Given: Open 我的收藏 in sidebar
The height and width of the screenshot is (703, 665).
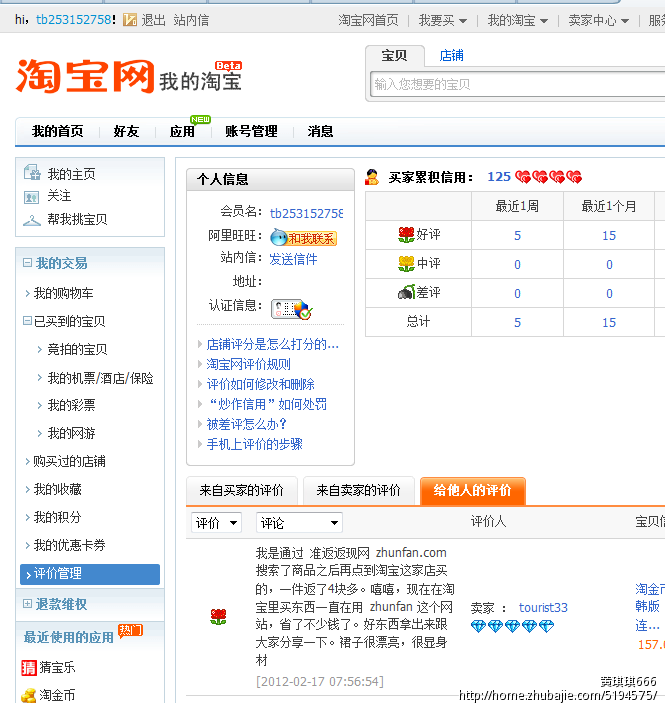Looking at the screenshot, I should pos(58,489).
